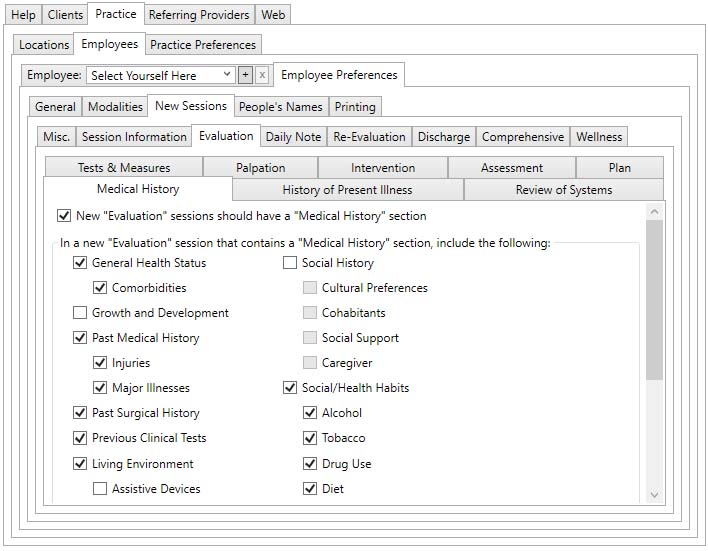Click the x button beside Employee dropdown

262,75
